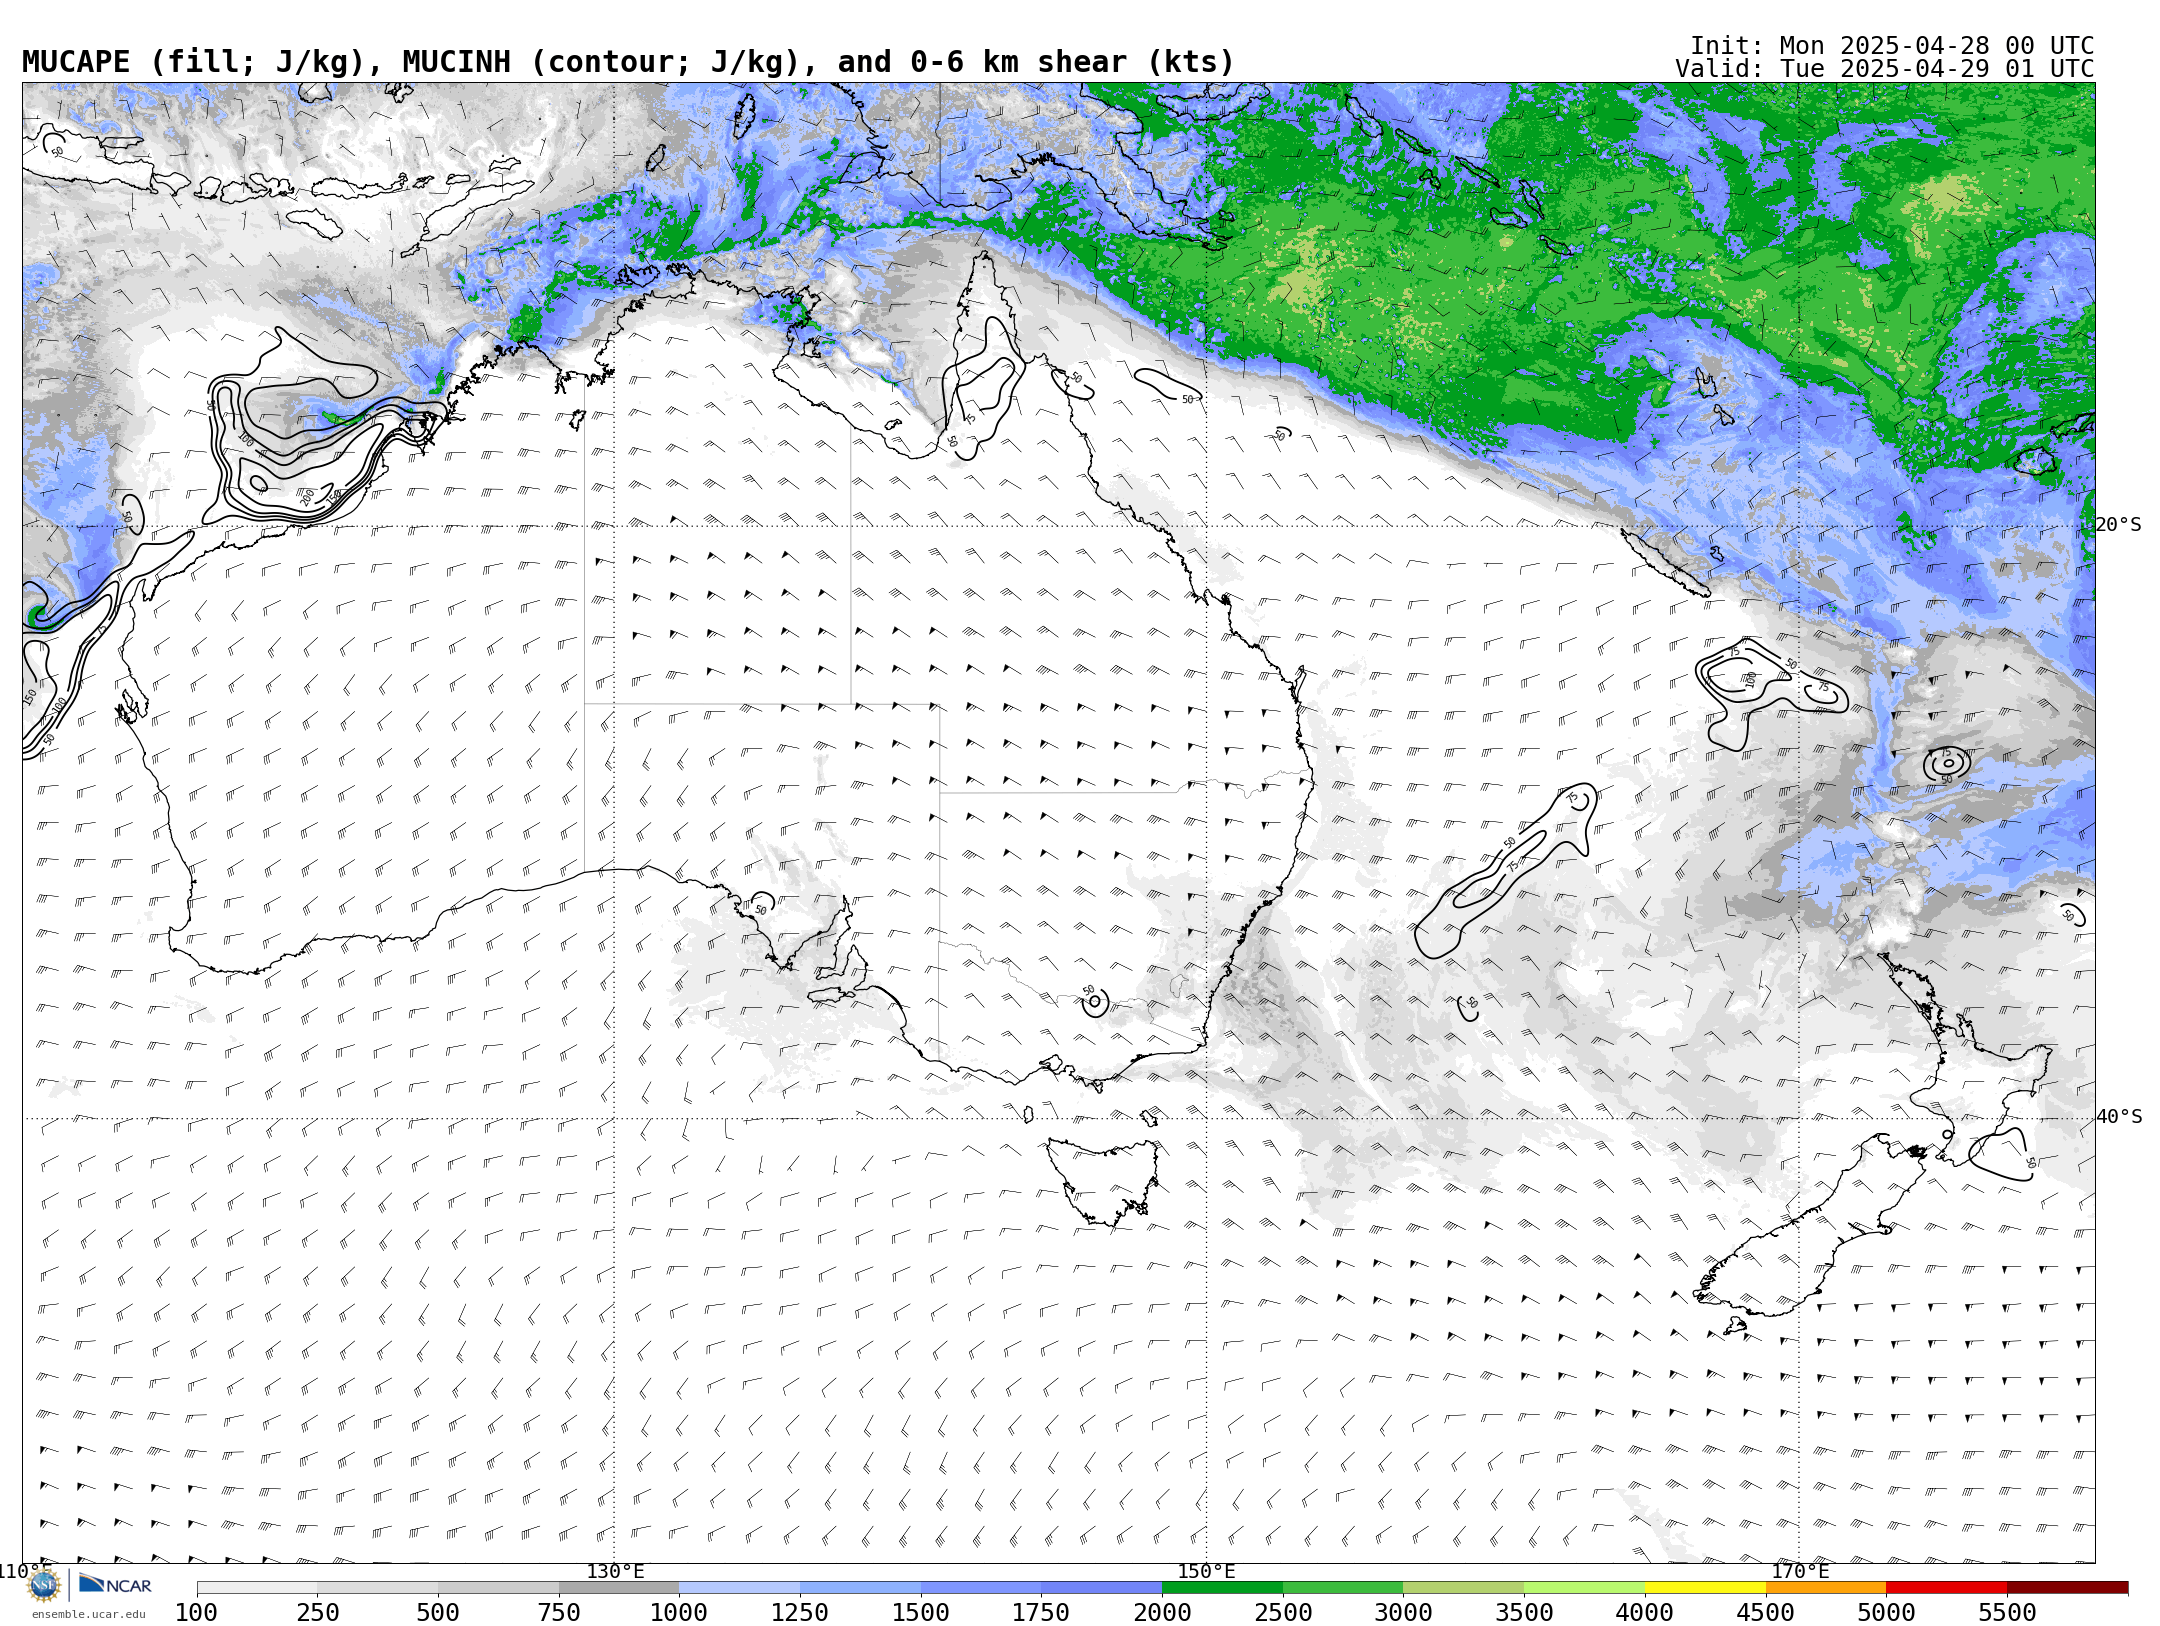This screenshot has height=1626, width=2160.
Task: Click the NSF logo icon
Action: 44,1585
